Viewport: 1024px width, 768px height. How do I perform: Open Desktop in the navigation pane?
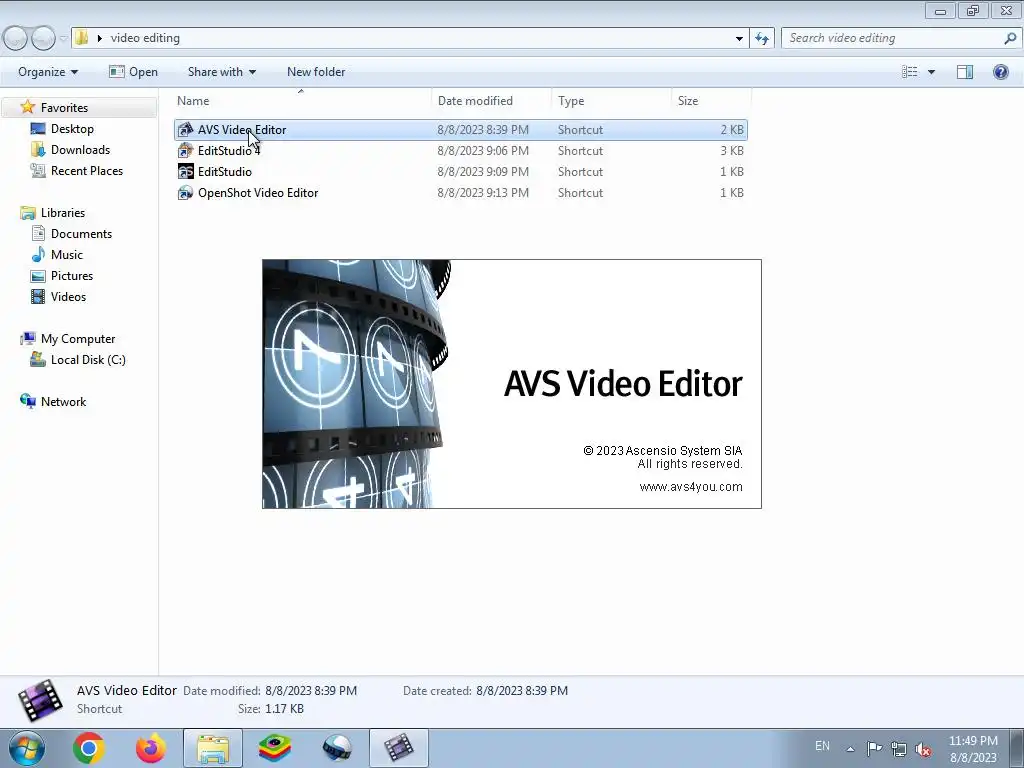pos(72,129)
